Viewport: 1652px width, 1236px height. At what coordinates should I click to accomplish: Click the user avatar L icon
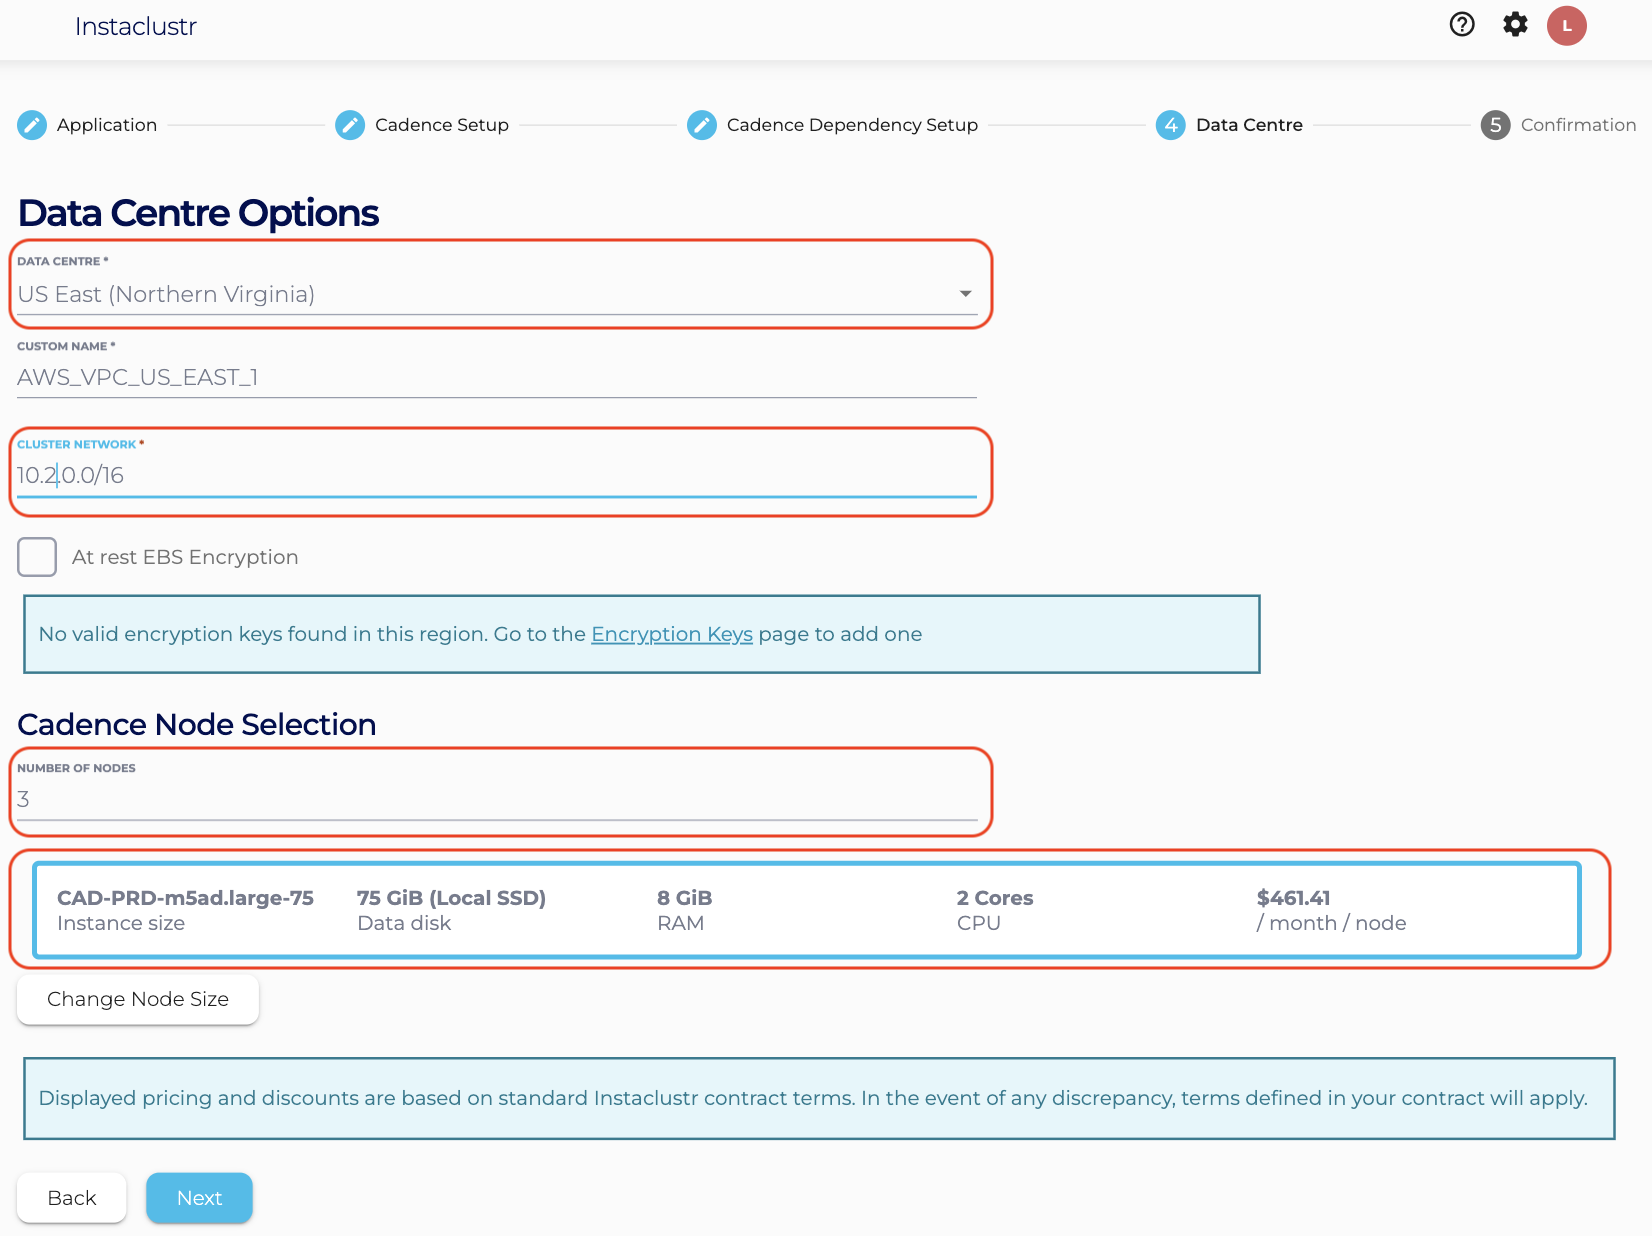click(1566, 26)
